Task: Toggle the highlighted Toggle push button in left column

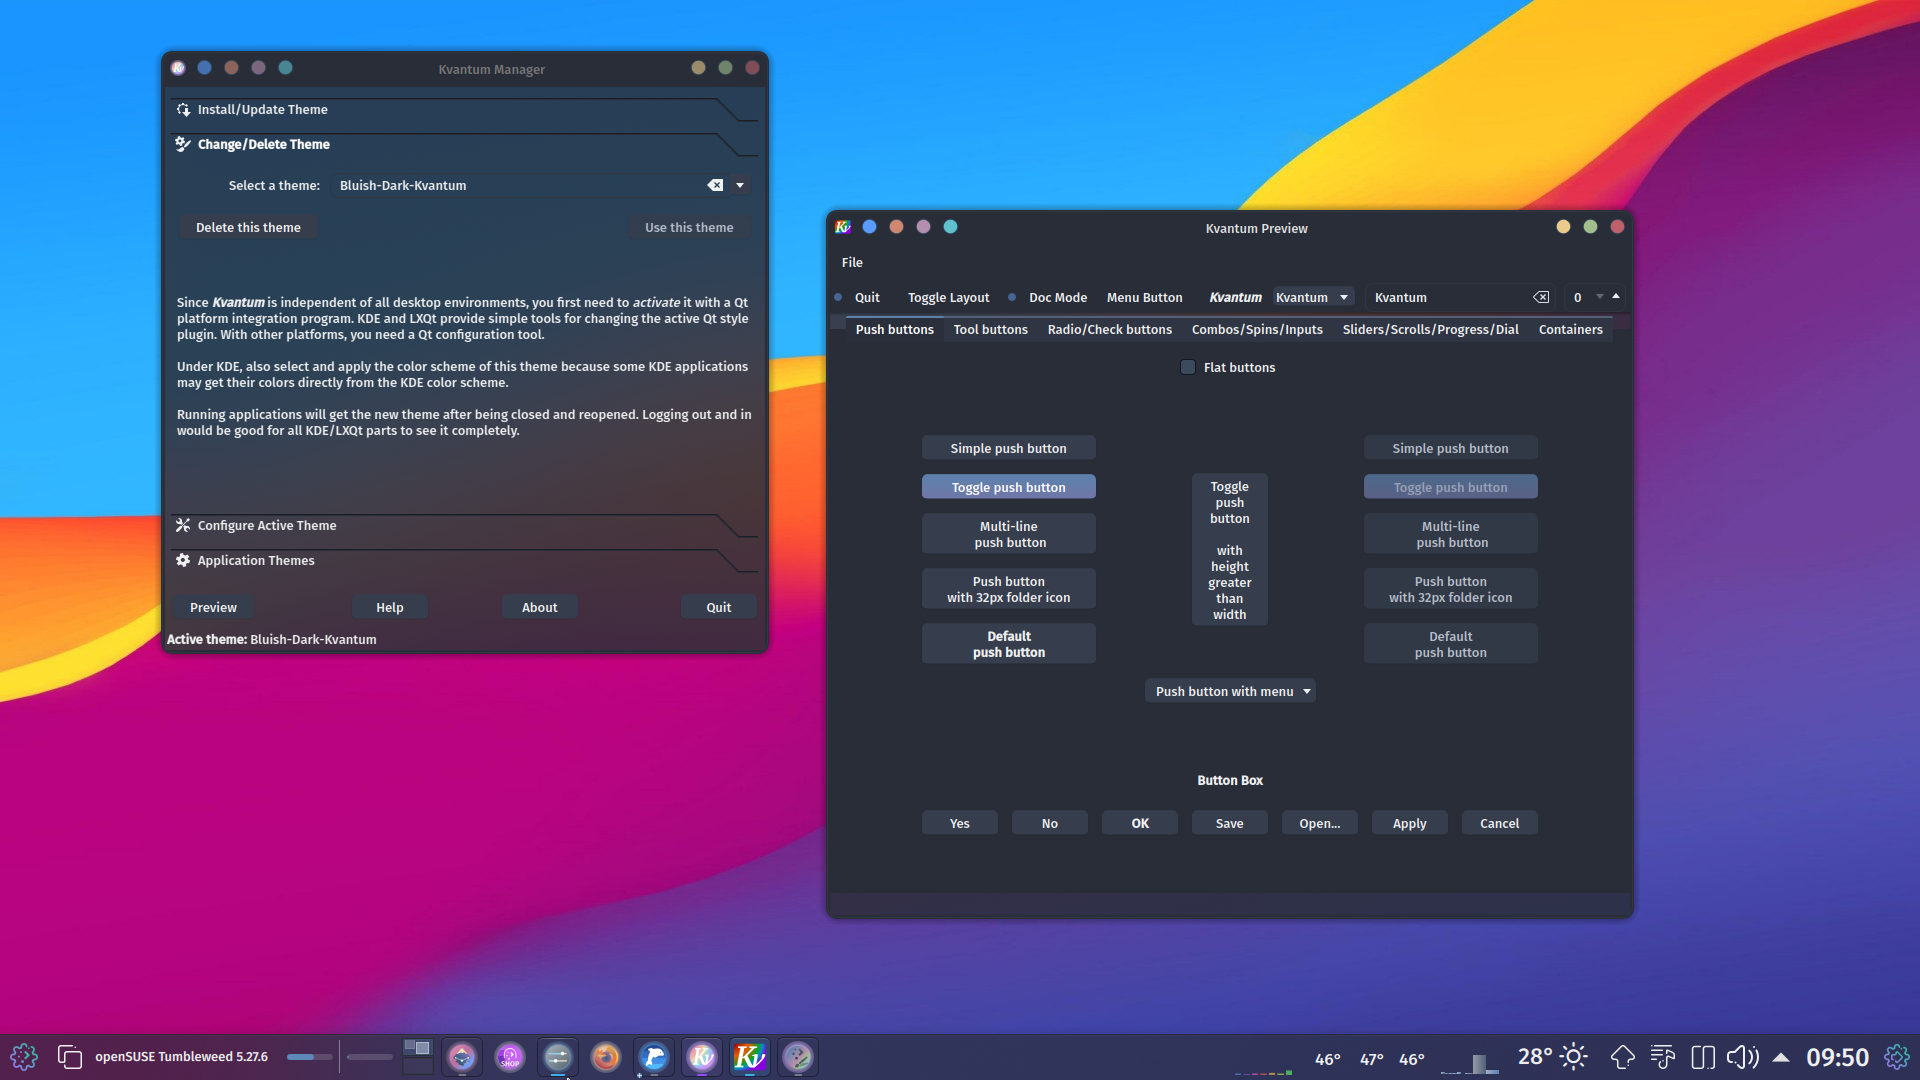Action: click(x=1008, y=487)
